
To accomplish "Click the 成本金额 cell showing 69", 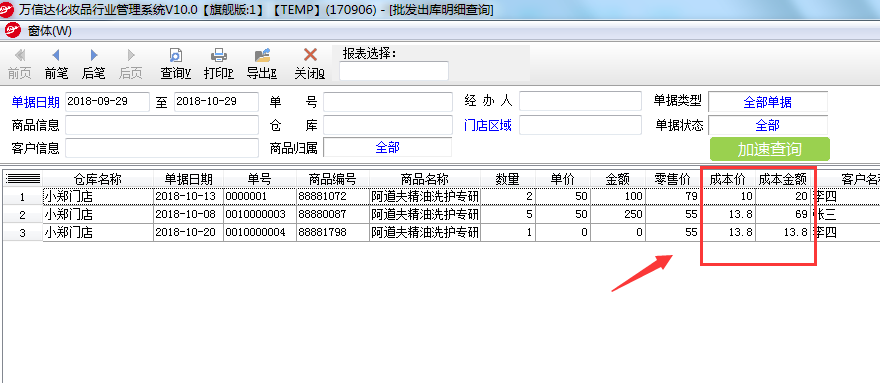I will pyautogui.click(x=783, y=215).
